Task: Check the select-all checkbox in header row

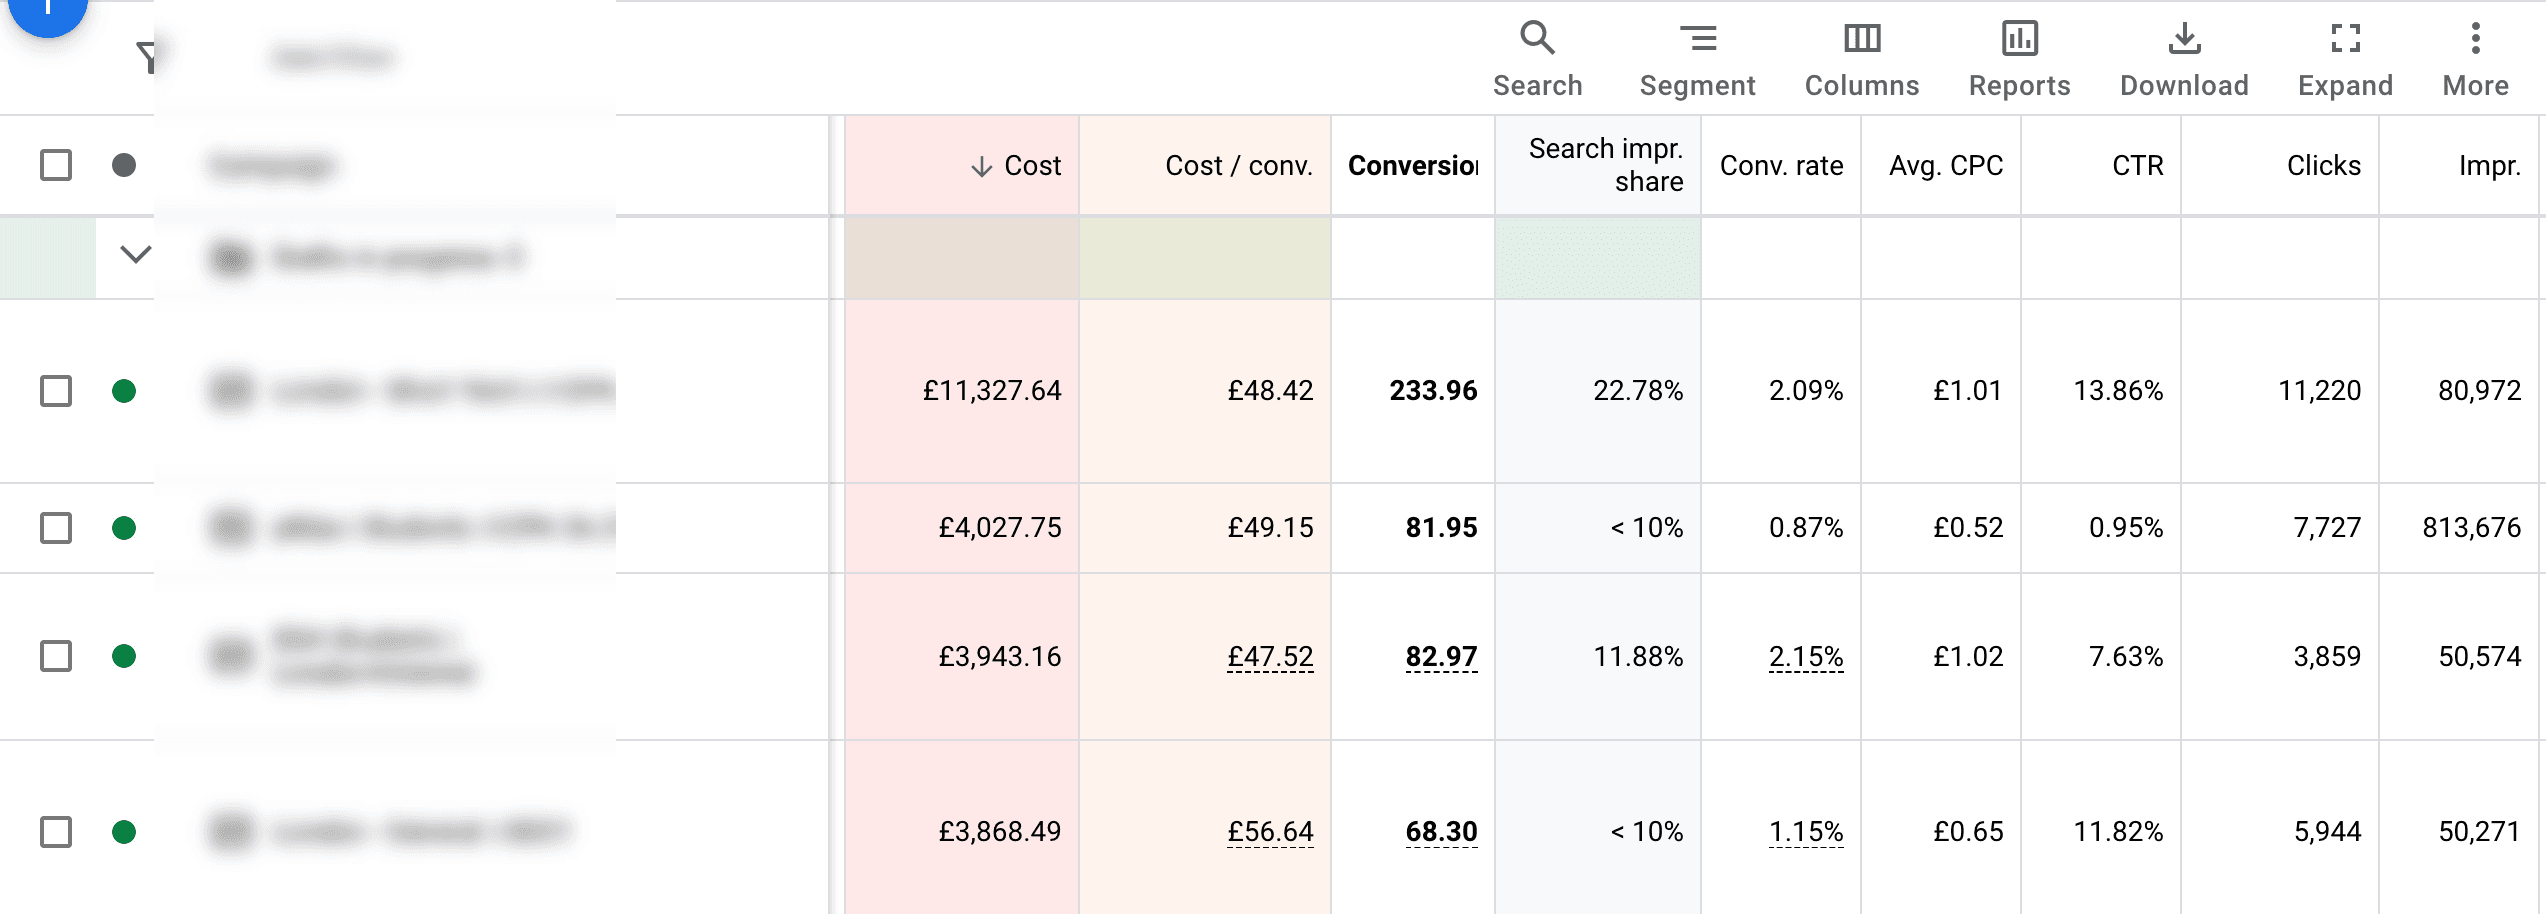Action: click(x=56, y=164)
